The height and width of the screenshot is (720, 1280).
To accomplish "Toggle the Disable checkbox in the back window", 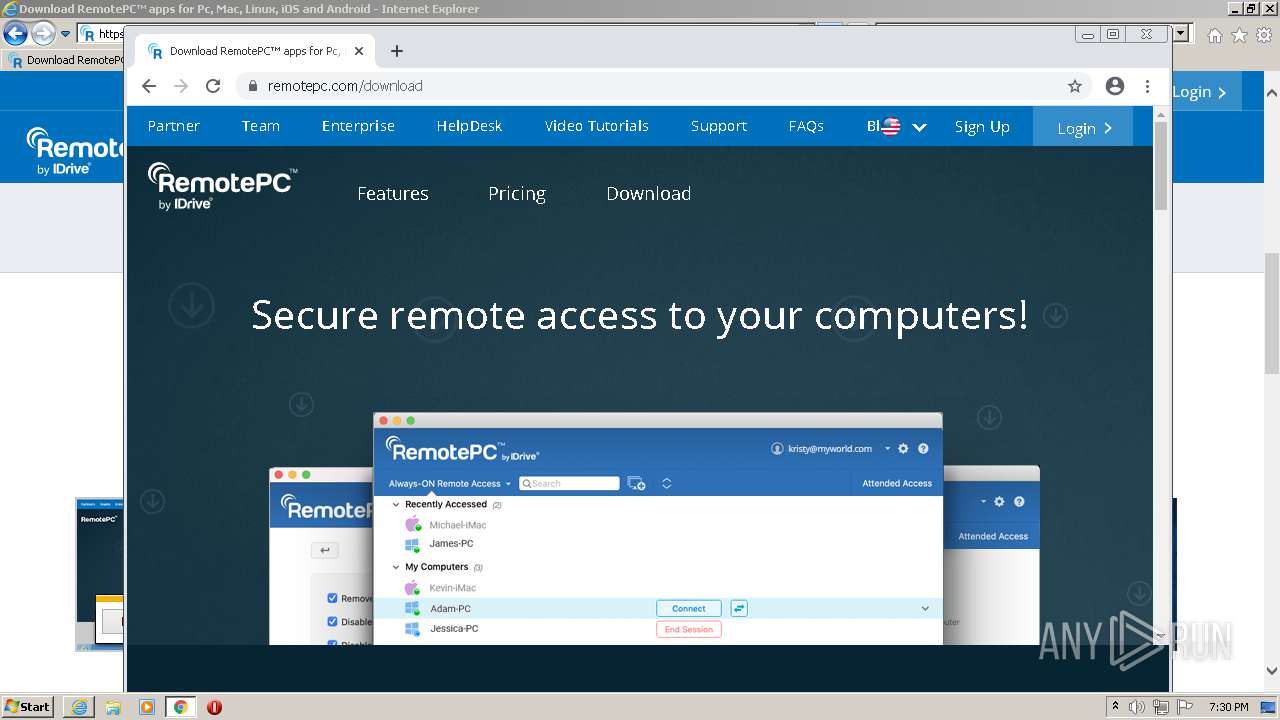I will (x=333, y=621).
